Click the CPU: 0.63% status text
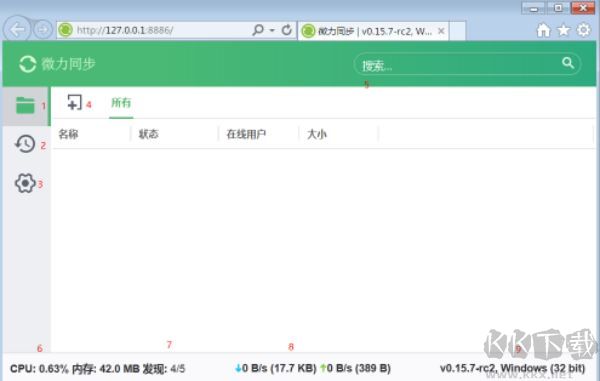The height and width of the screenshot is (381, 600). click(39, 369)
